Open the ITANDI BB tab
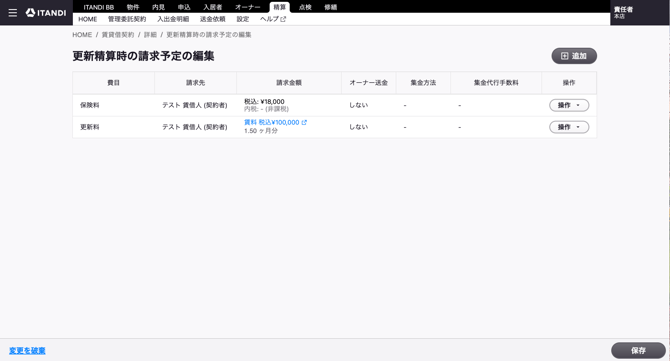The width and height of the screenshot is (670, 361). point(99,7)
